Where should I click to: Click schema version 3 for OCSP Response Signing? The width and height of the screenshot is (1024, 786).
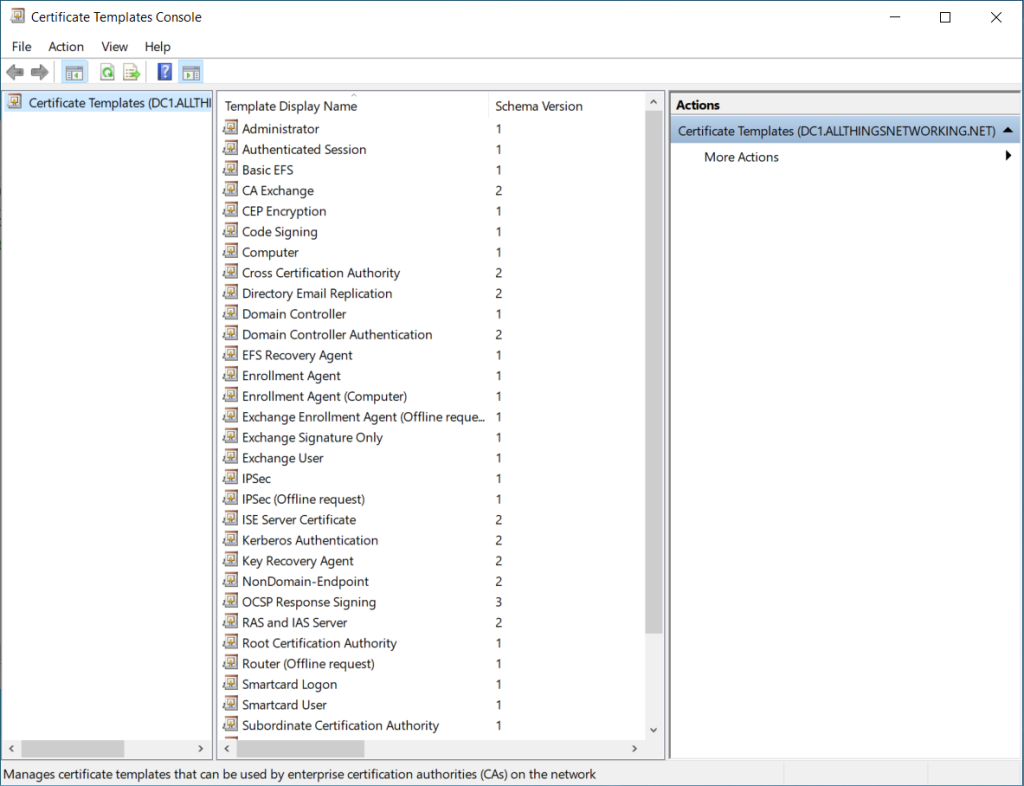click(x=498, y=602)
